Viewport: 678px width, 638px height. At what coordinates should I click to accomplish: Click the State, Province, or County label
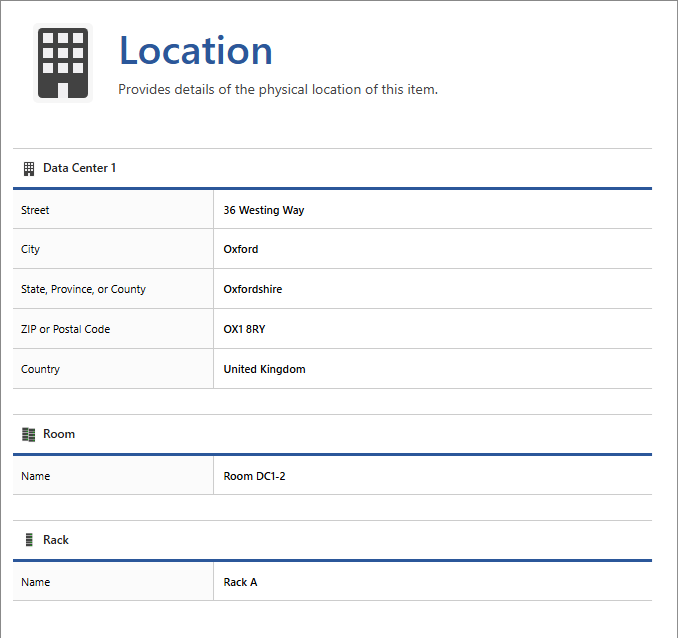(83, 289)
